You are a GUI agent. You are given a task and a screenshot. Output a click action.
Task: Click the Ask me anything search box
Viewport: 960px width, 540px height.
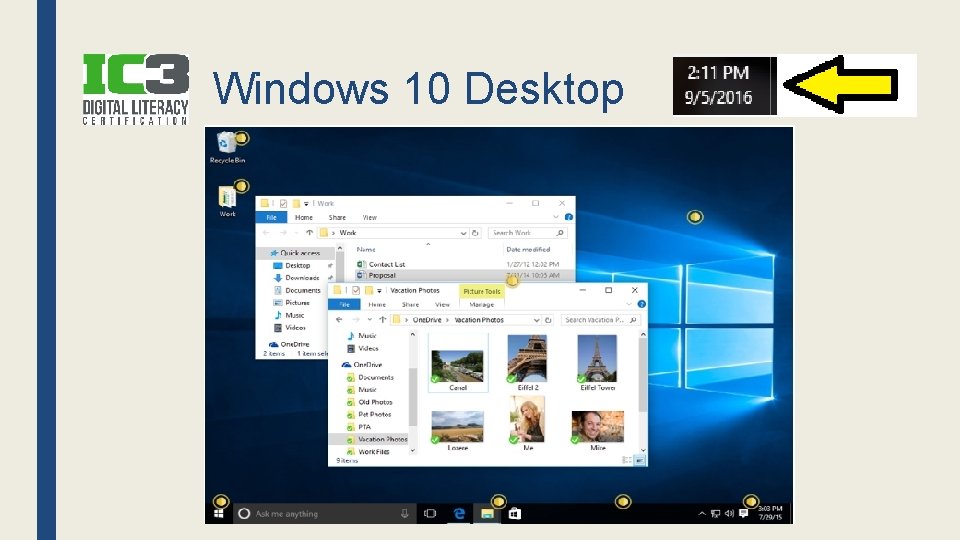pyautogui.click(x=324, y=514)
